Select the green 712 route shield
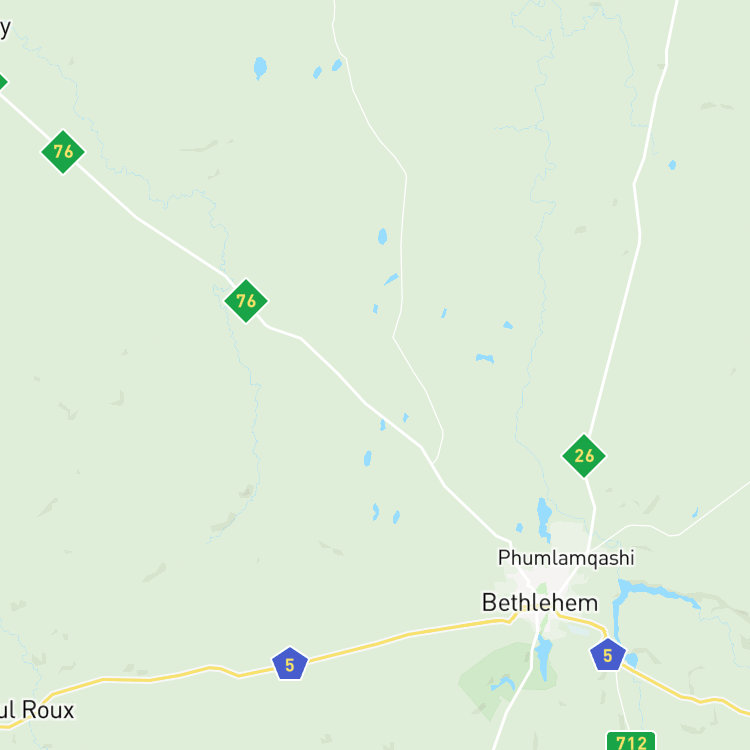The width and height of the screenshot is (750, 750). coord(631,741)
